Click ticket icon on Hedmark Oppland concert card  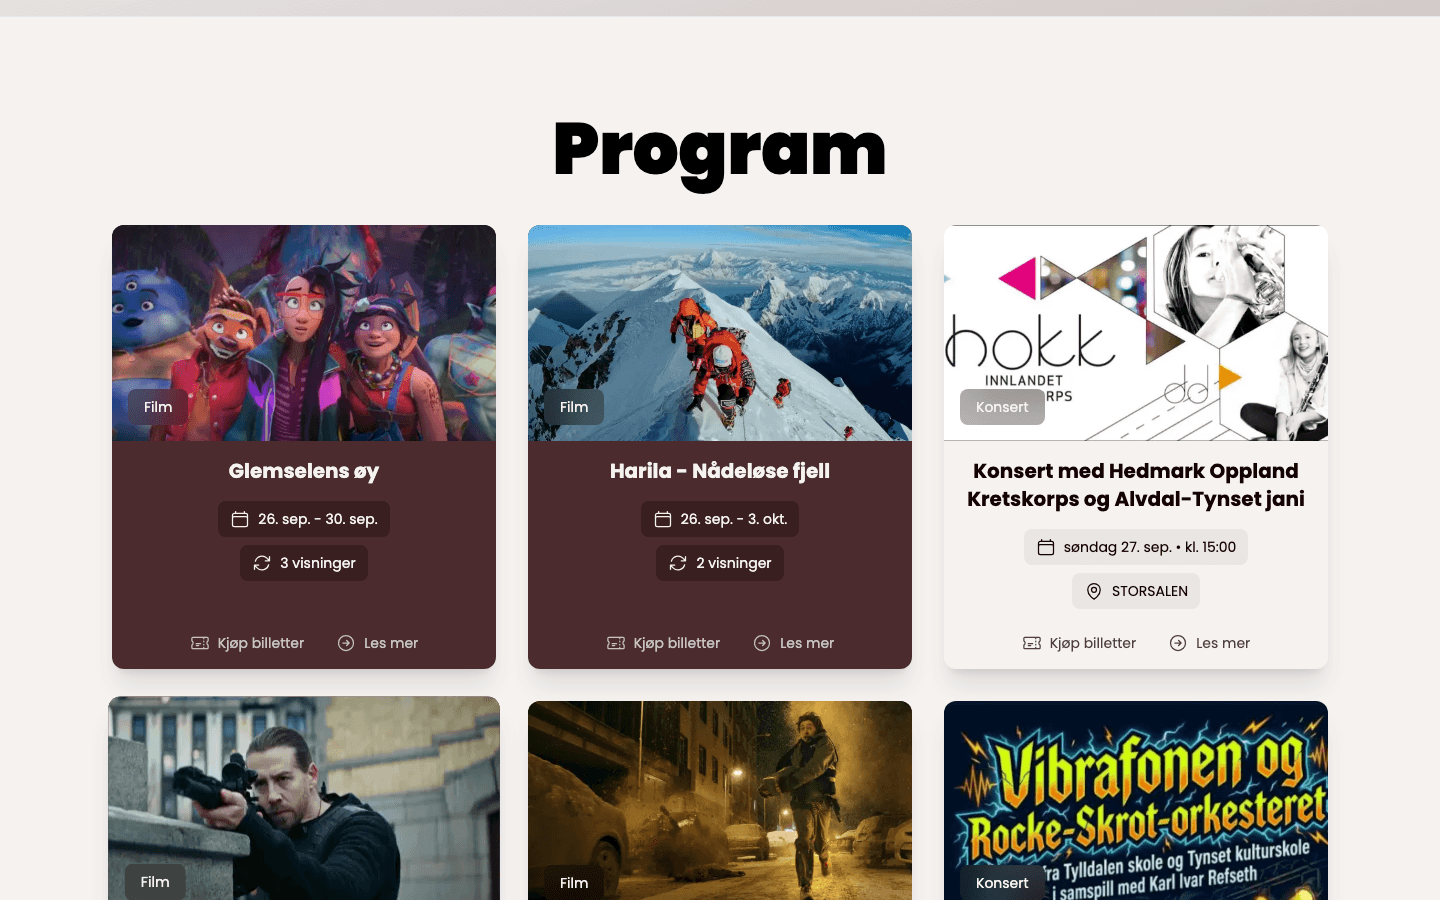point(1032,643)
